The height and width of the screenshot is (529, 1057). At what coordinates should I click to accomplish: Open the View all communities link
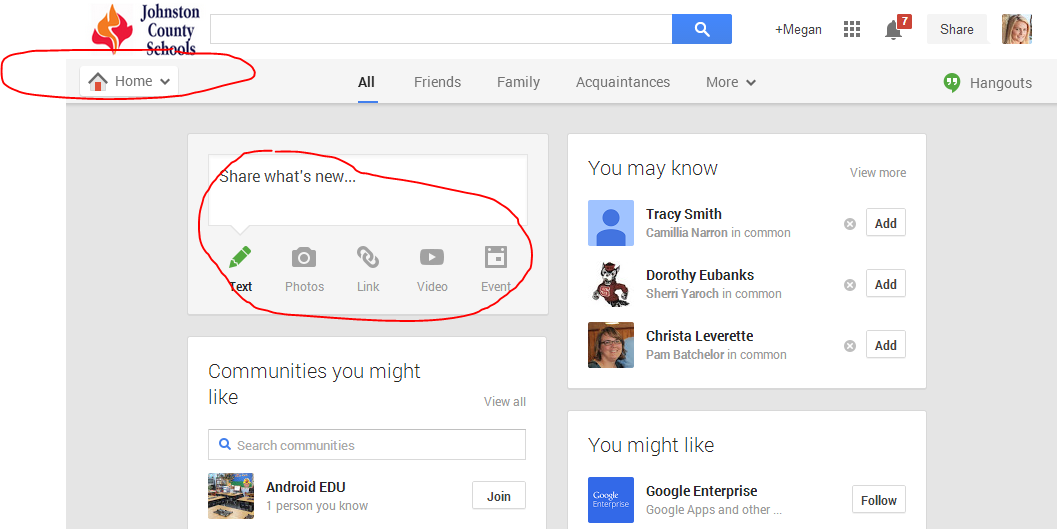point(505,402)
